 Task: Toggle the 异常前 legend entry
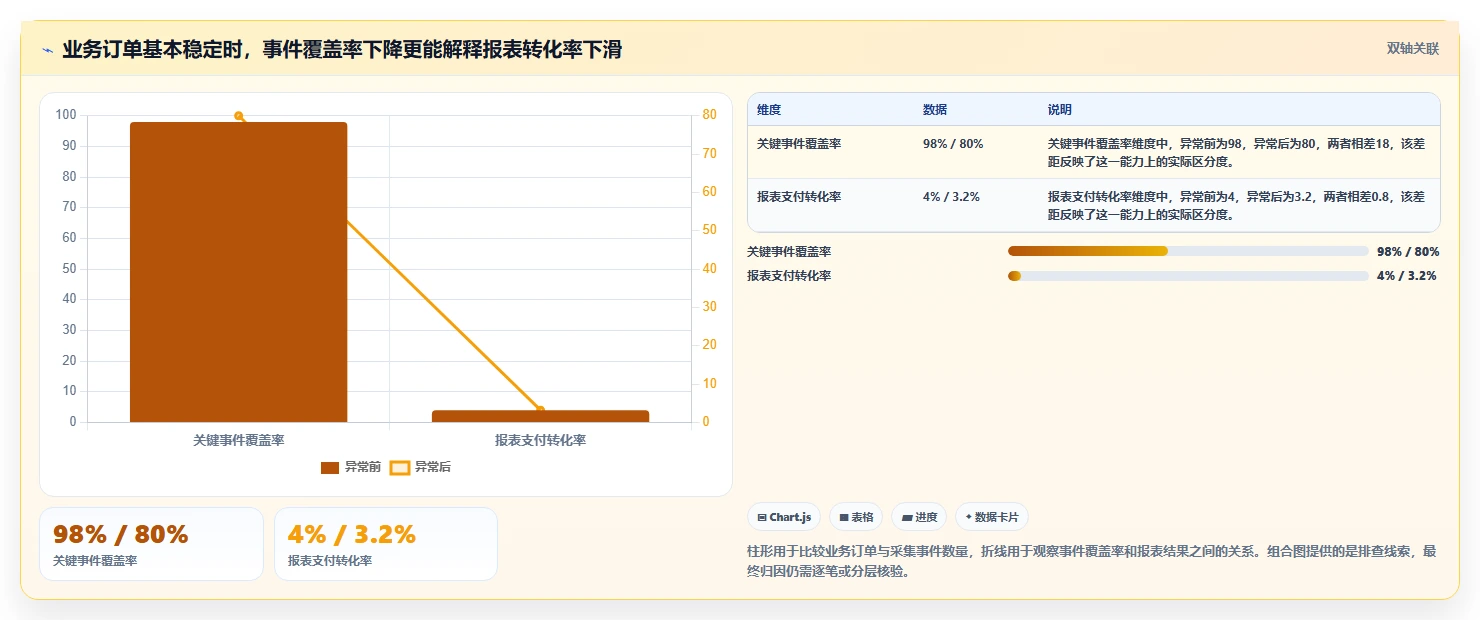(351, 467)
